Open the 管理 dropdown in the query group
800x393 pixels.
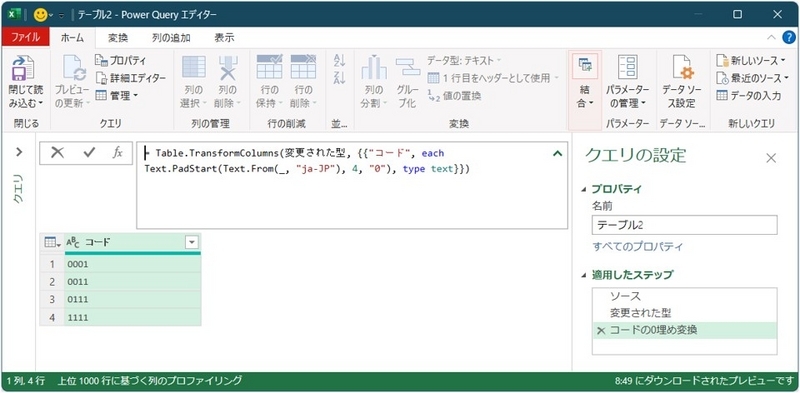117,95
